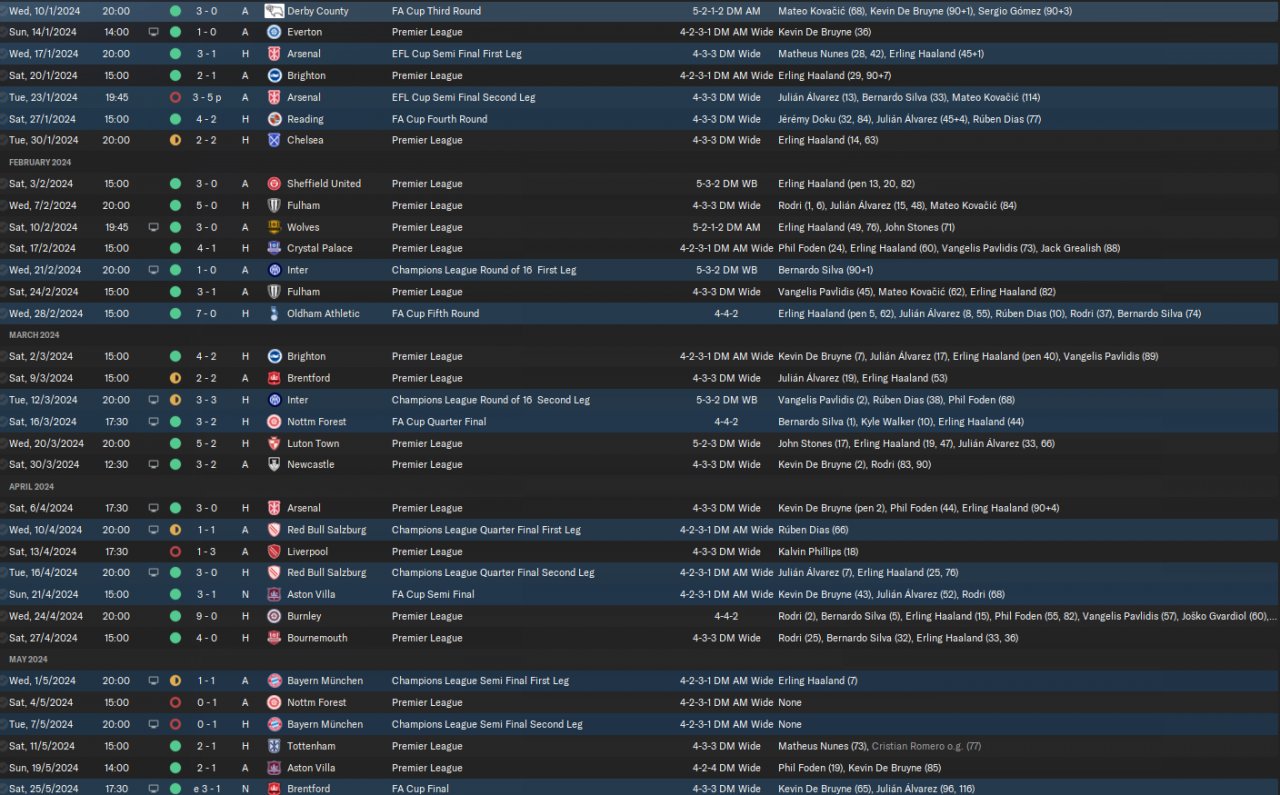Click the FA Cup Fifth Round competition text
The width and height of the screenshot is (1280, 795).
pyautogui.click(x=435, y=313)
